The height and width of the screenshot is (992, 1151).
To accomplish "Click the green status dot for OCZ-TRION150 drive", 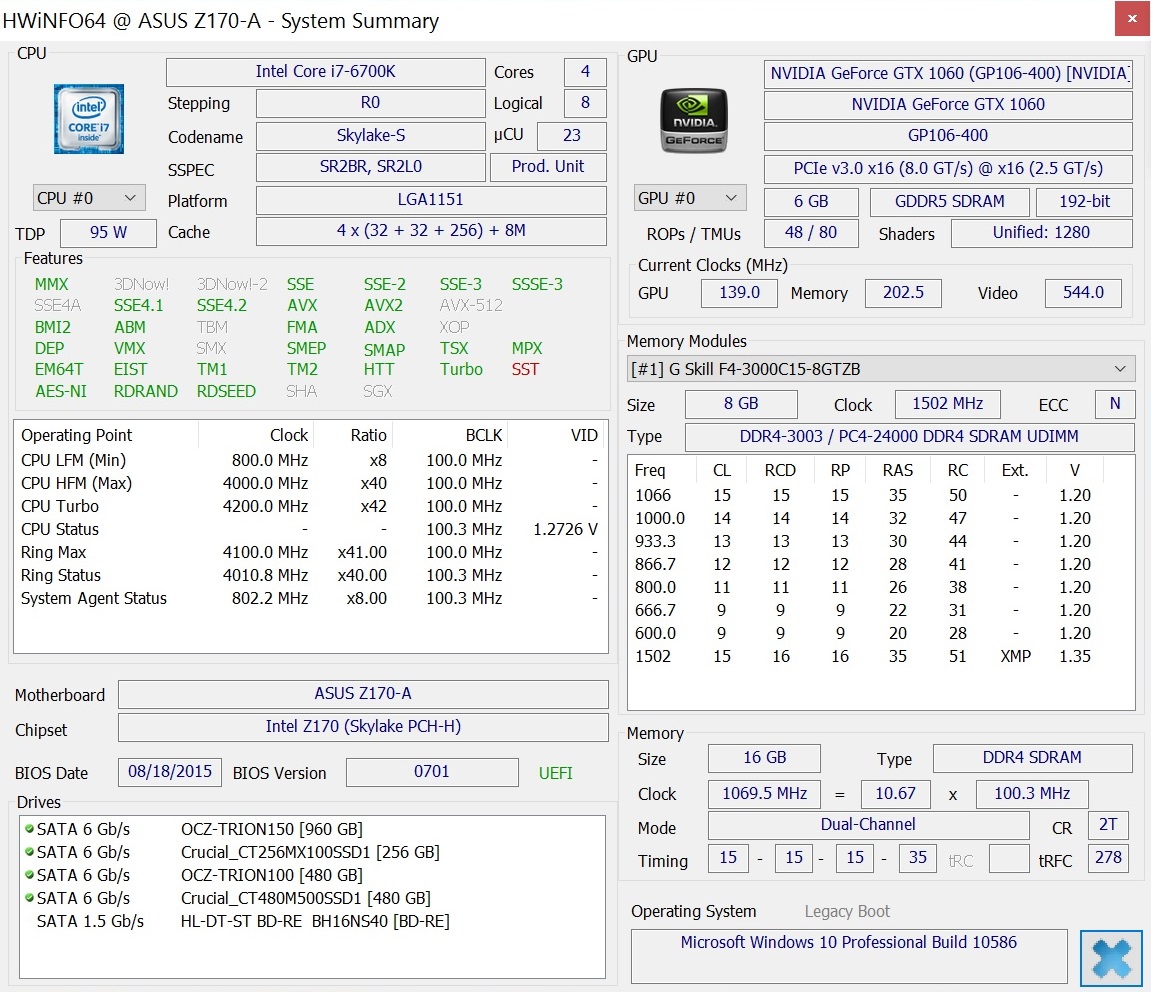I will point(29,828).
